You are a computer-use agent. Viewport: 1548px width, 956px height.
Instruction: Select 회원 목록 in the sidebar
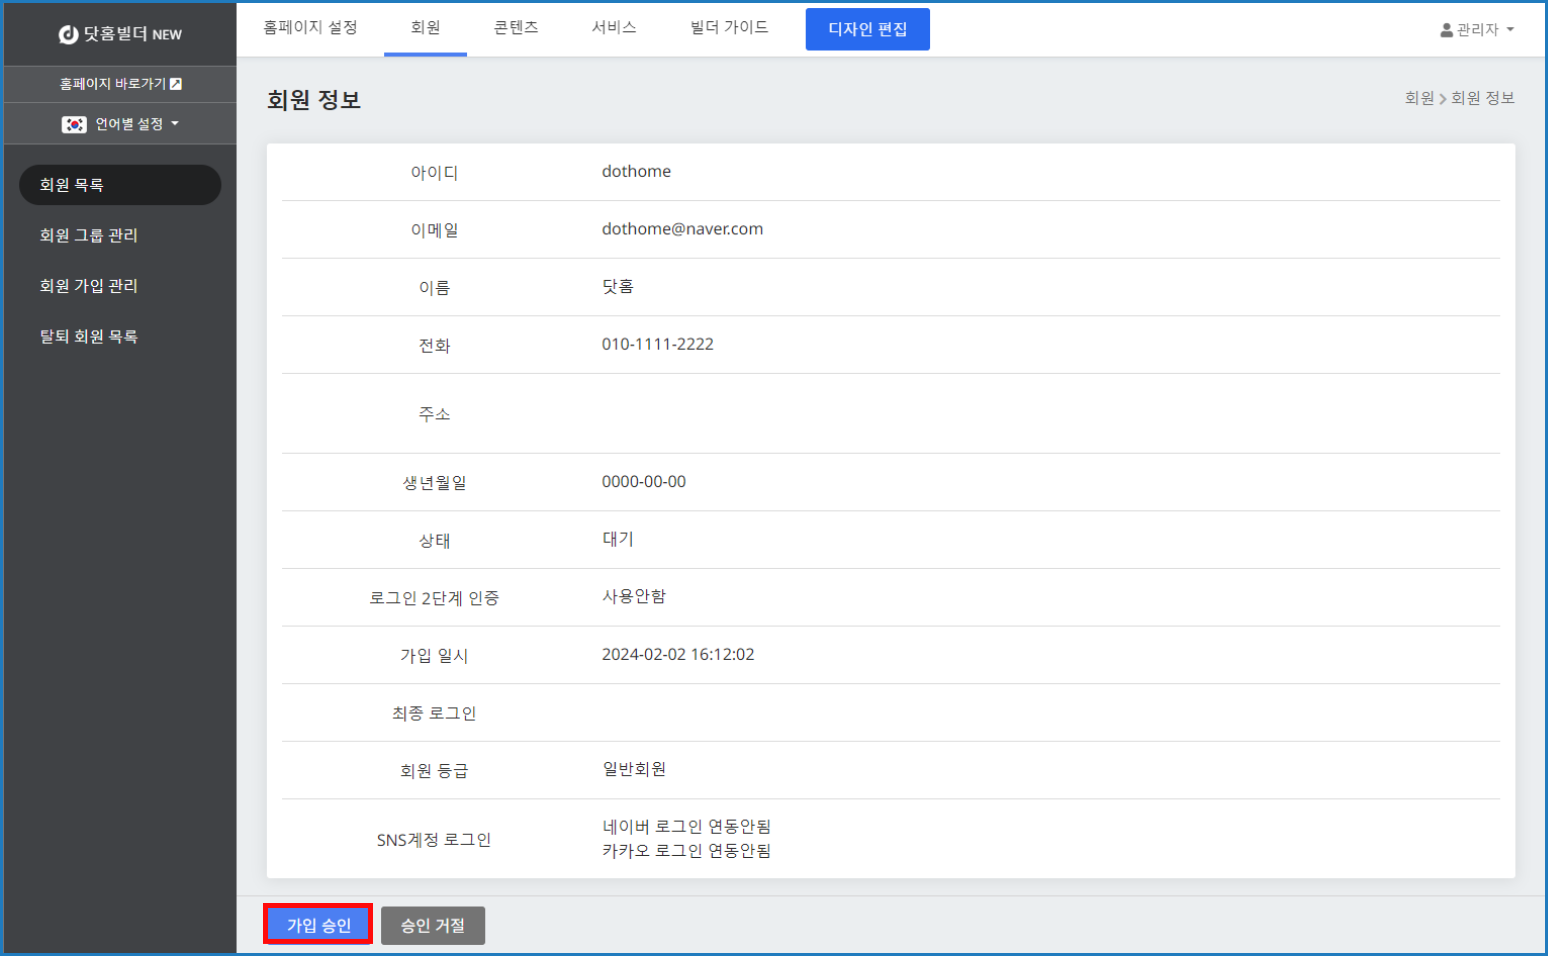[x=120, y=185]
